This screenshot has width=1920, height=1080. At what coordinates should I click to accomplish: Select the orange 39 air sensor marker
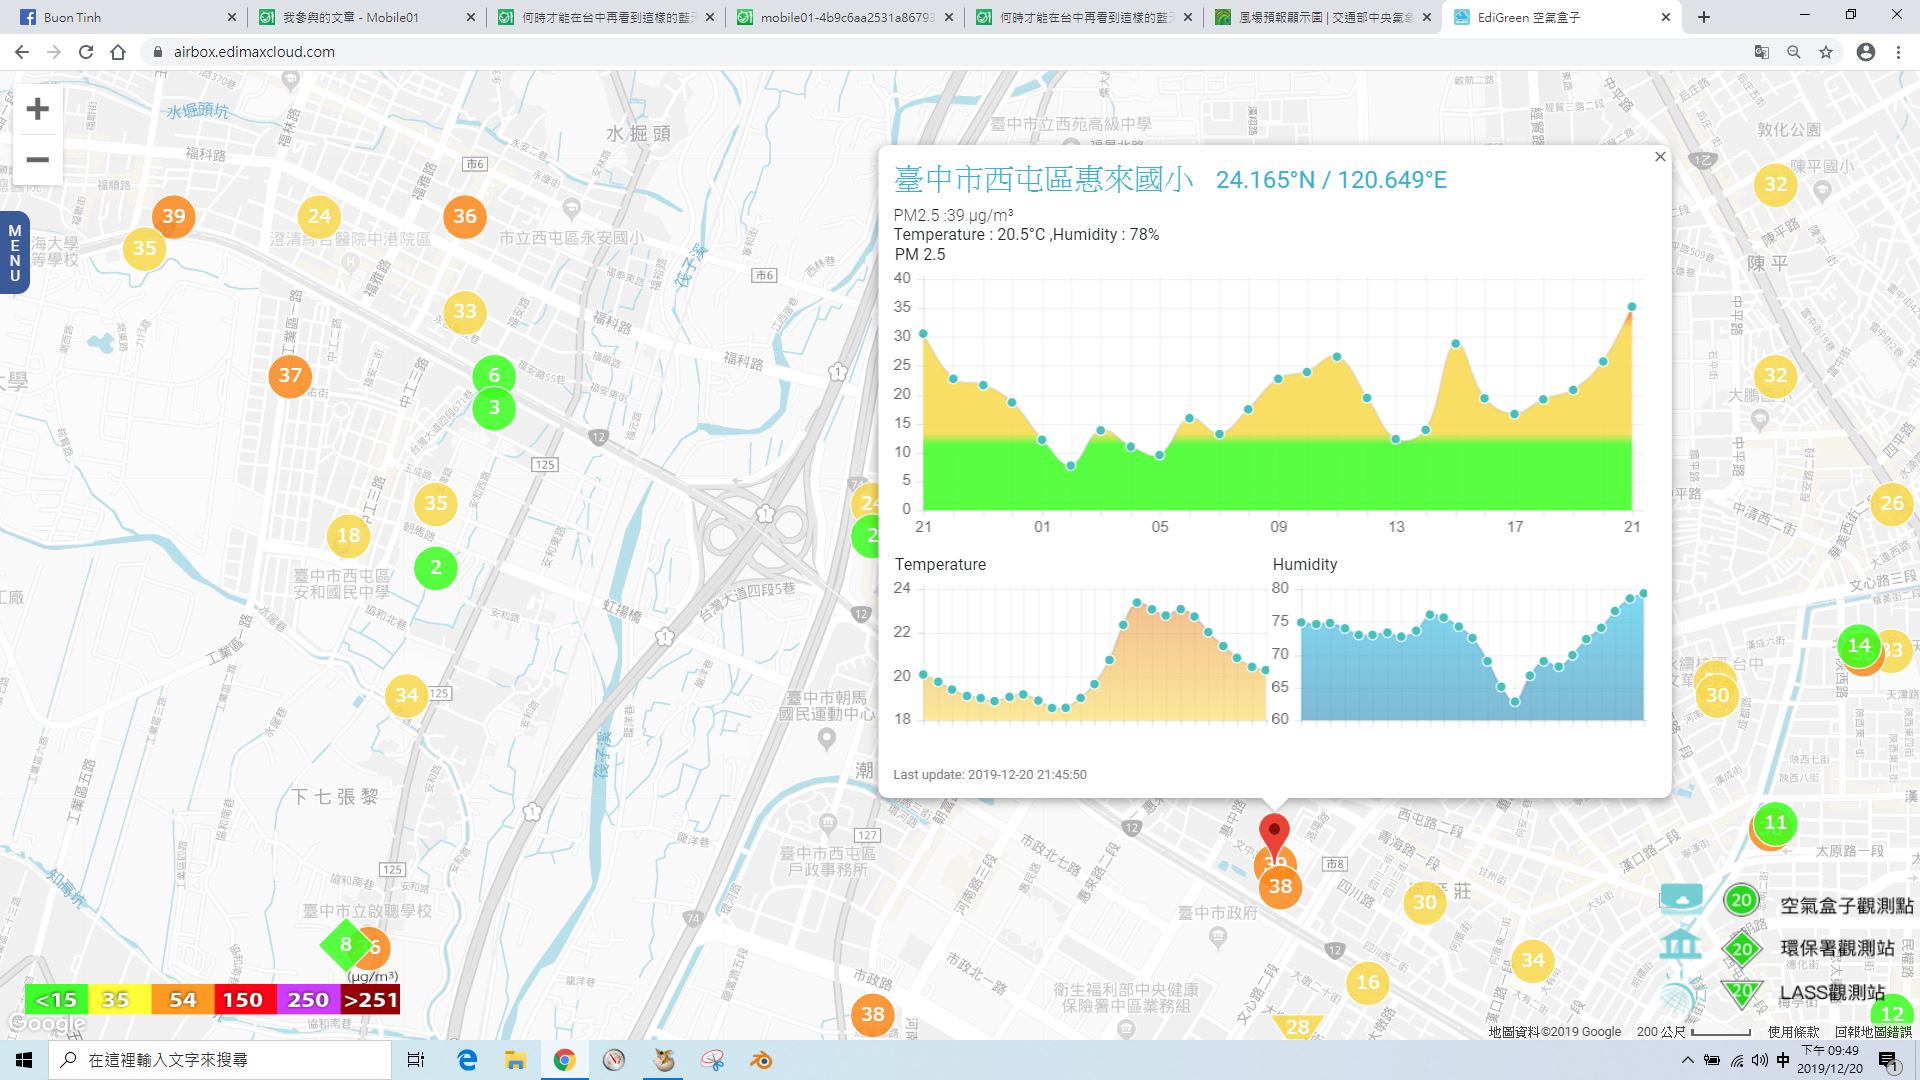pos(174,216)
